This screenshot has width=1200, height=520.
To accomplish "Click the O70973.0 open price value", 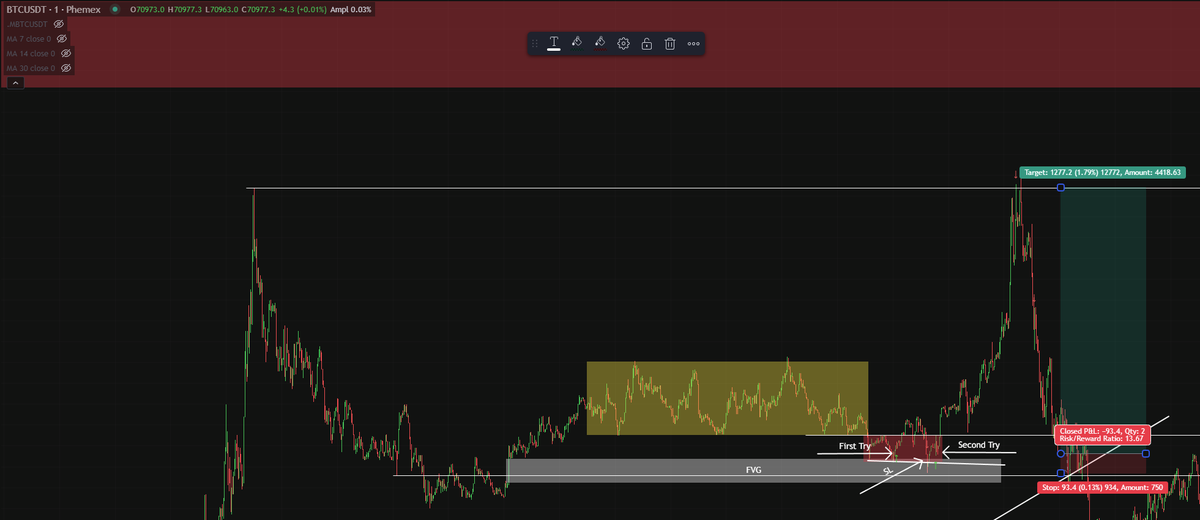I will pos(147,9).
